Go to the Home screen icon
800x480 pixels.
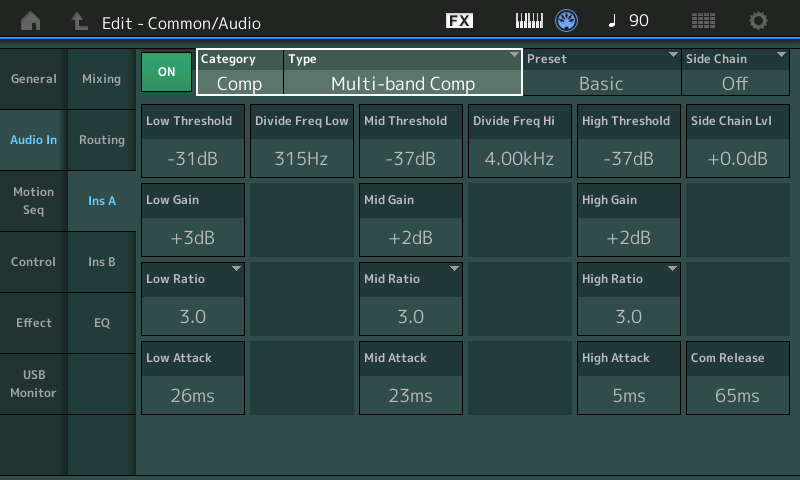point(32,21)
